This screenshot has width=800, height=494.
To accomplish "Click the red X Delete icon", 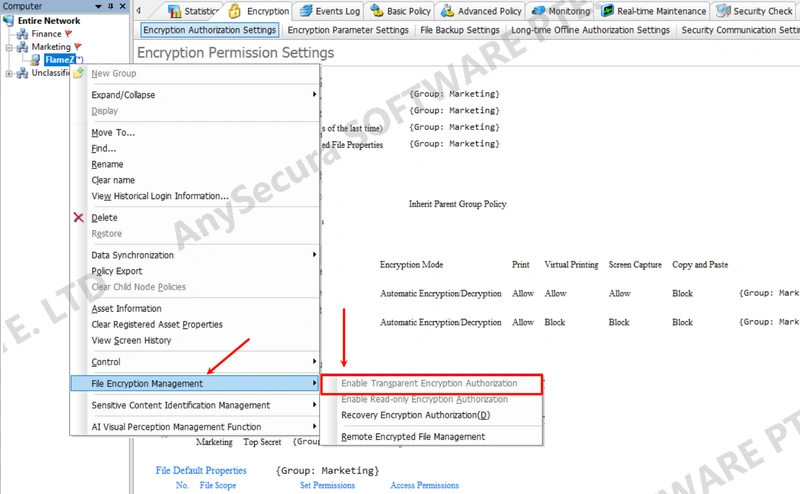I will pyautogui.click(x=78, y=217).
